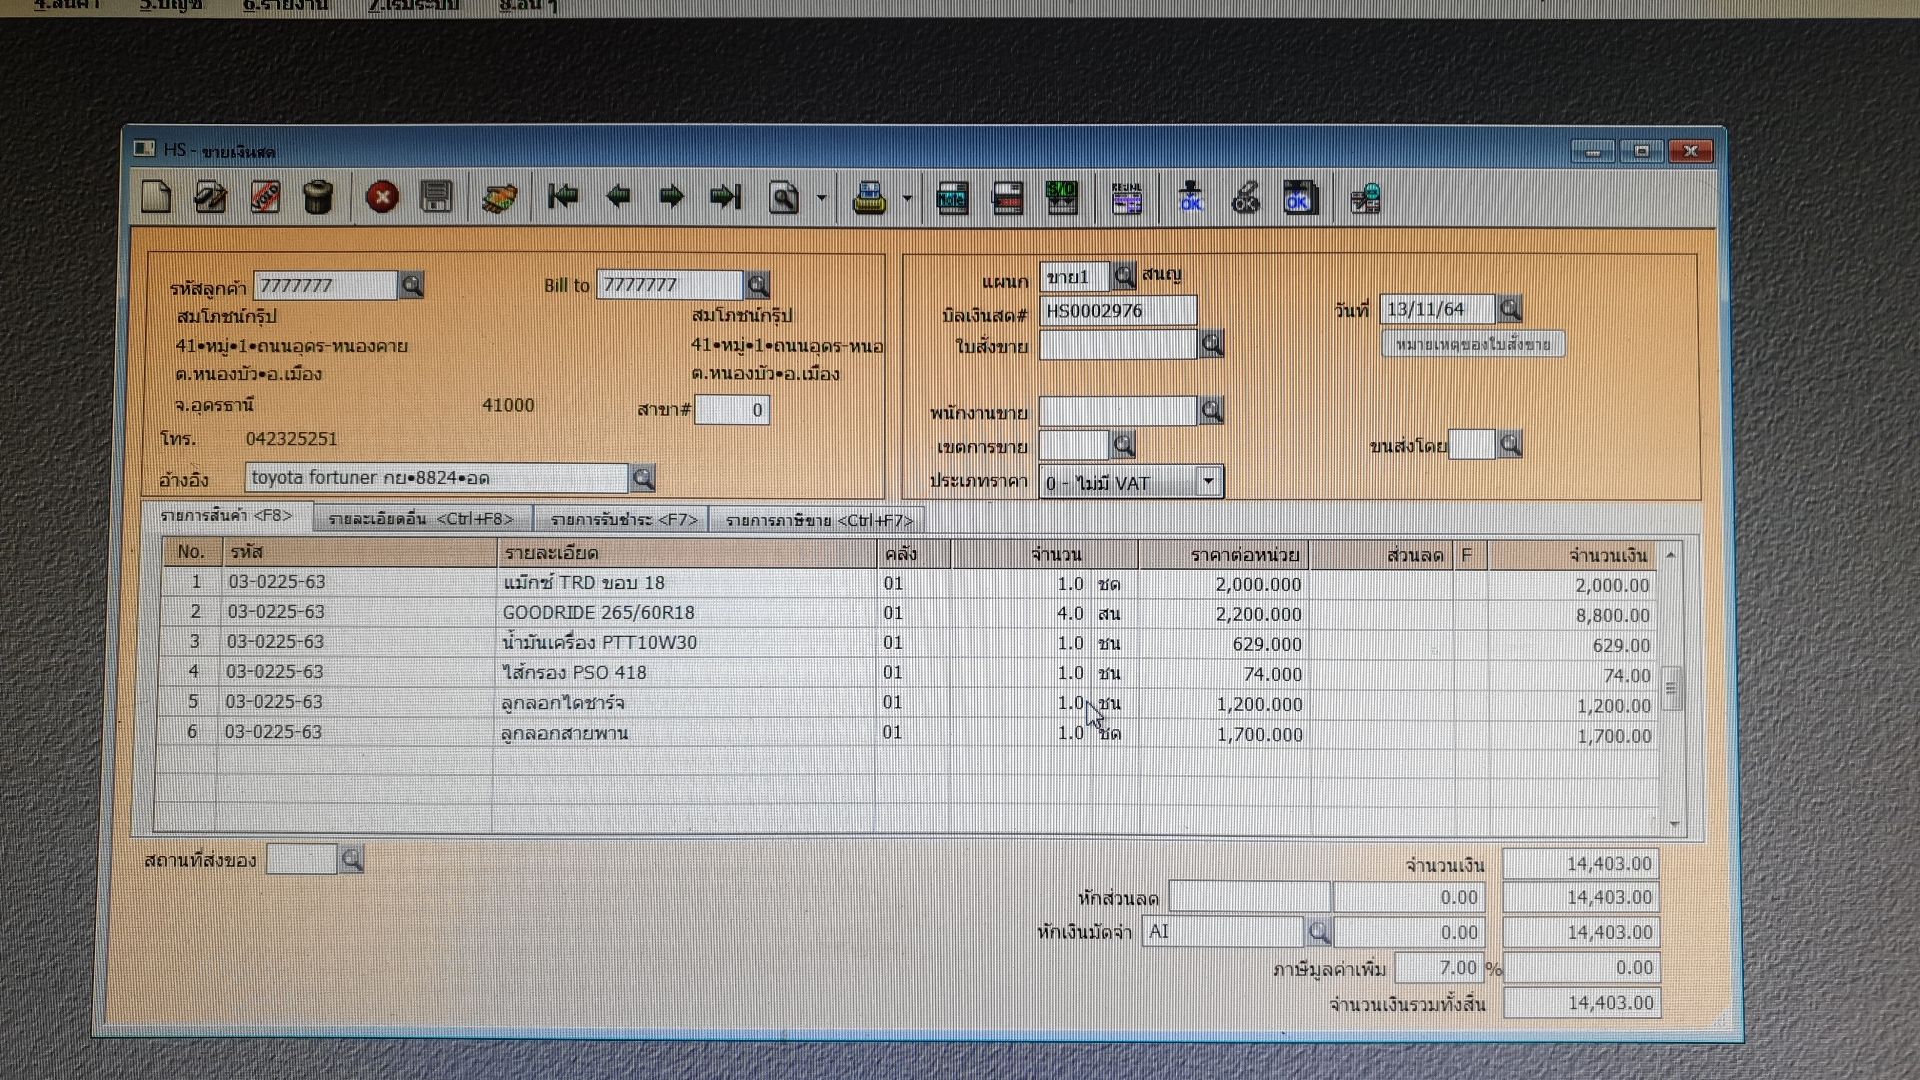Click the VOID stamp toolbar icon
Image resolution: width=1920 pixels, height=1080 pixels.
(265, 197)
